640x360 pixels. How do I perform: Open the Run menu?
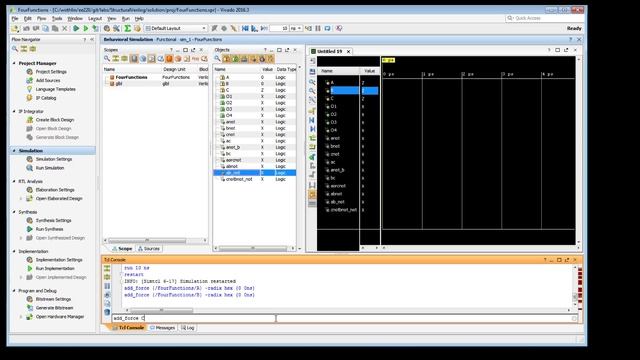point(126,18)
